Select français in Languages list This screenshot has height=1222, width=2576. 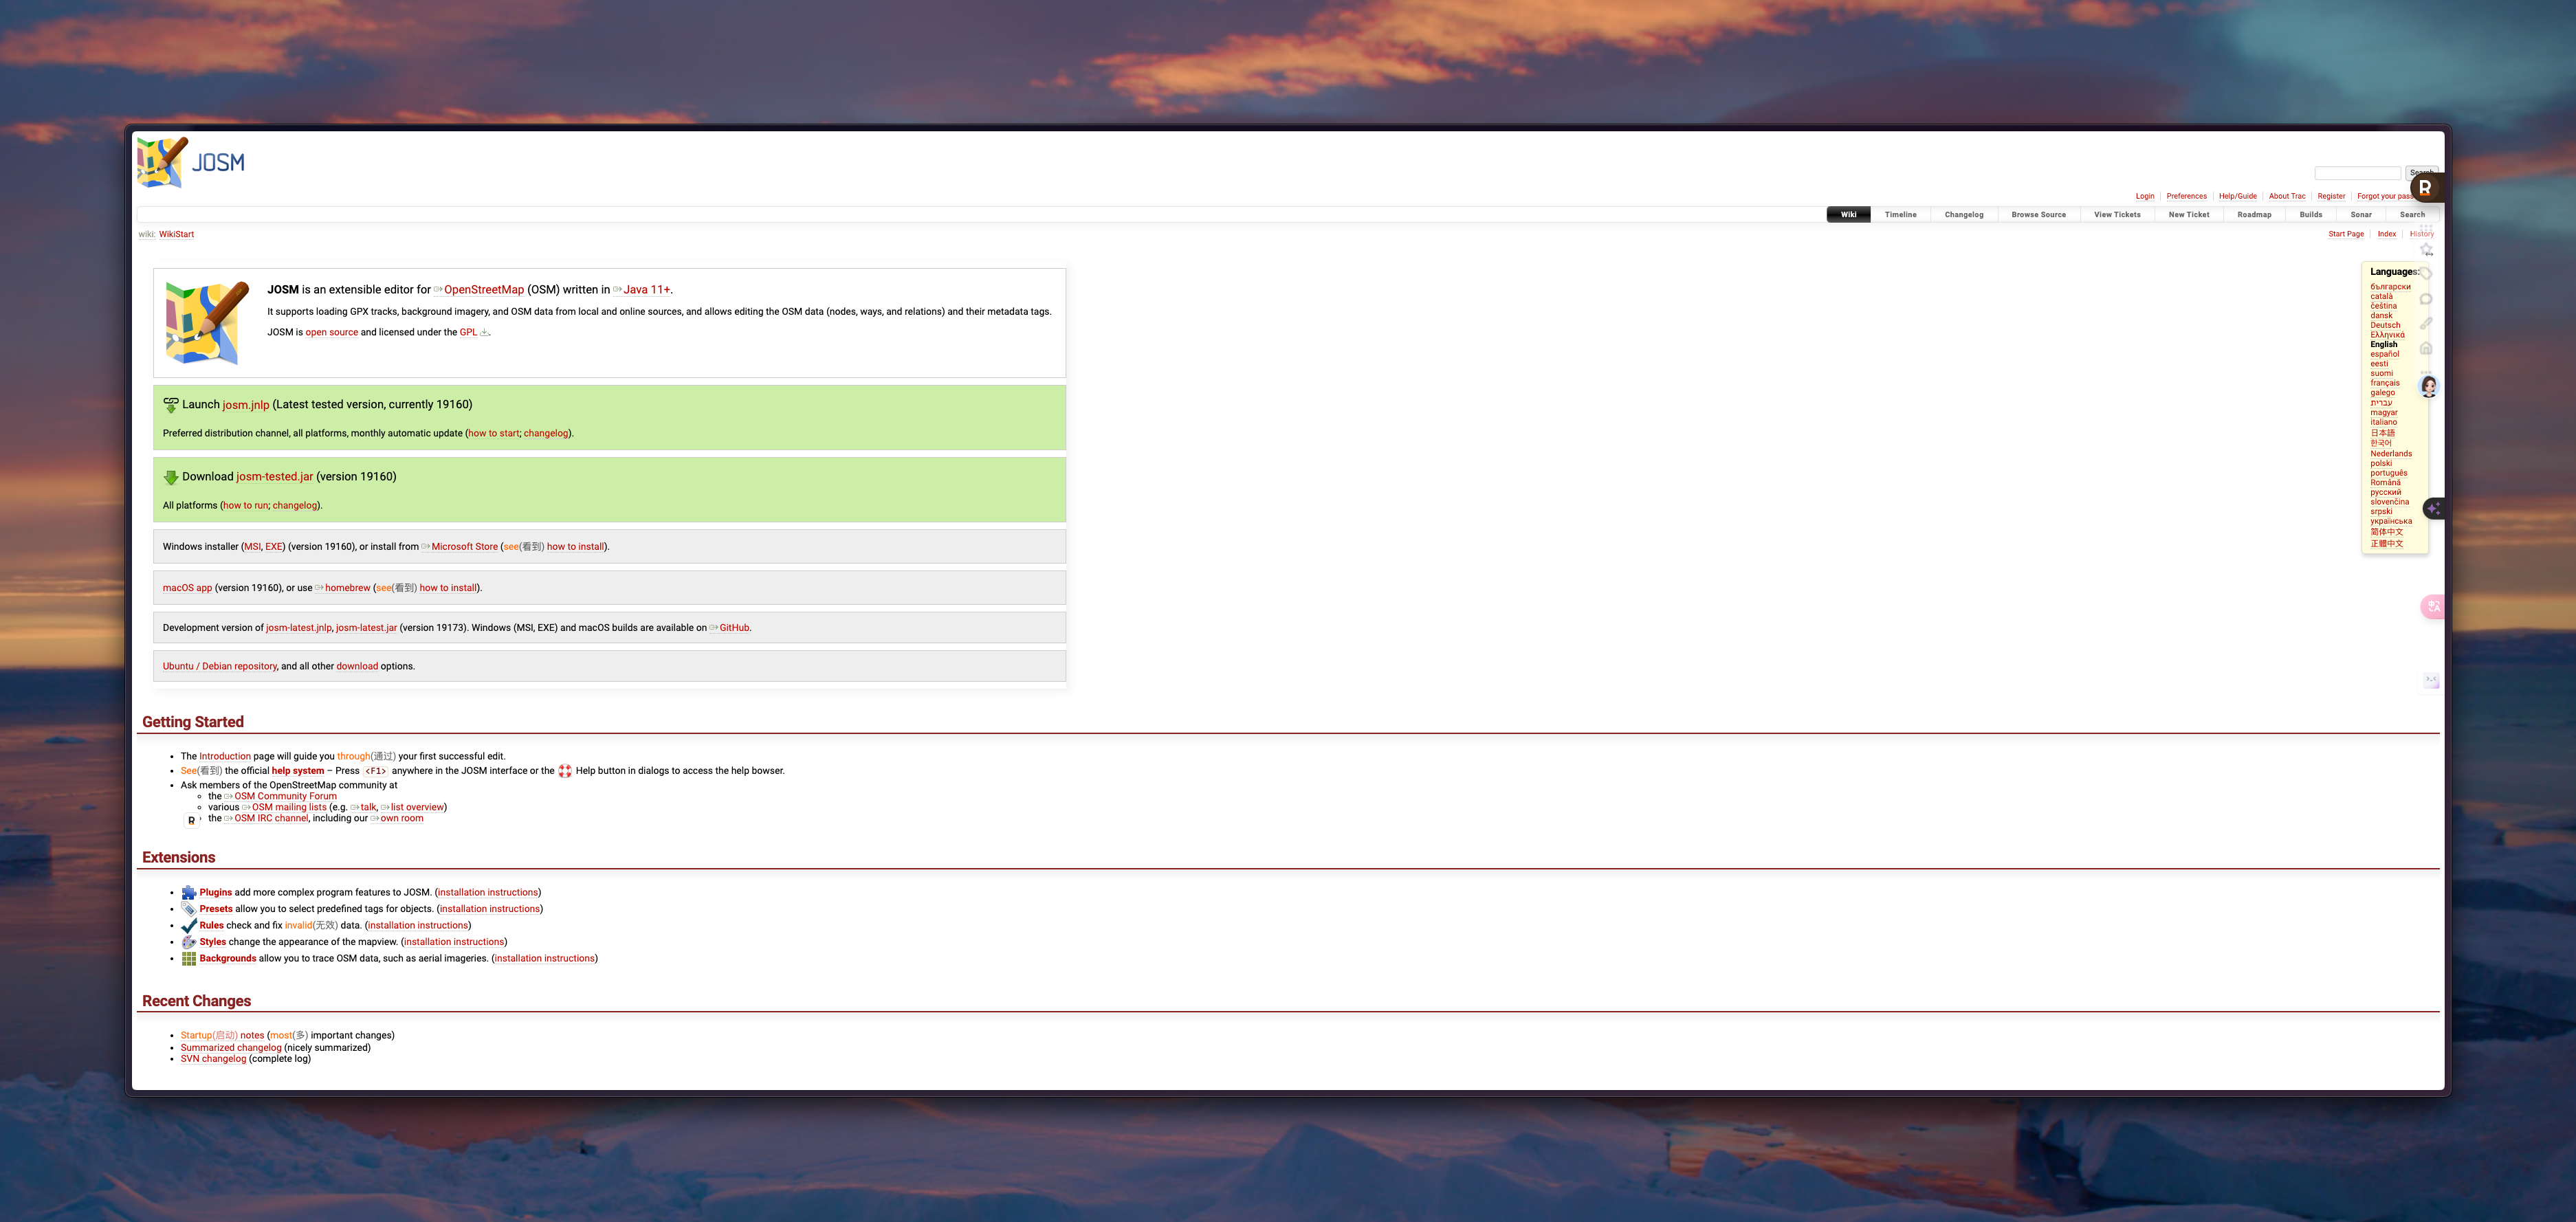[2385, 383]
